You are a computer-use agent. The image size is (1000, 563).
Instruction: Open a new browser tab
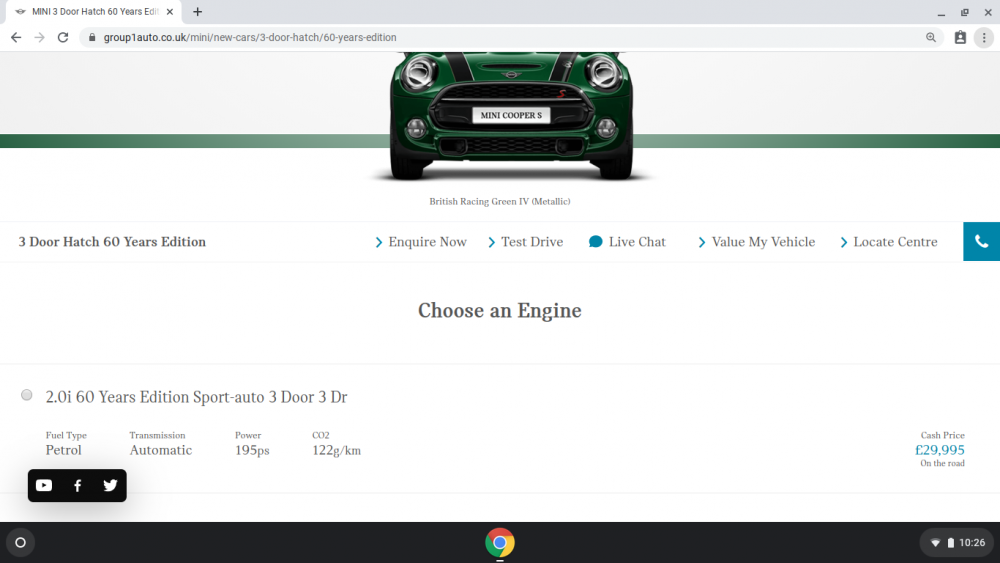[198, 11]
